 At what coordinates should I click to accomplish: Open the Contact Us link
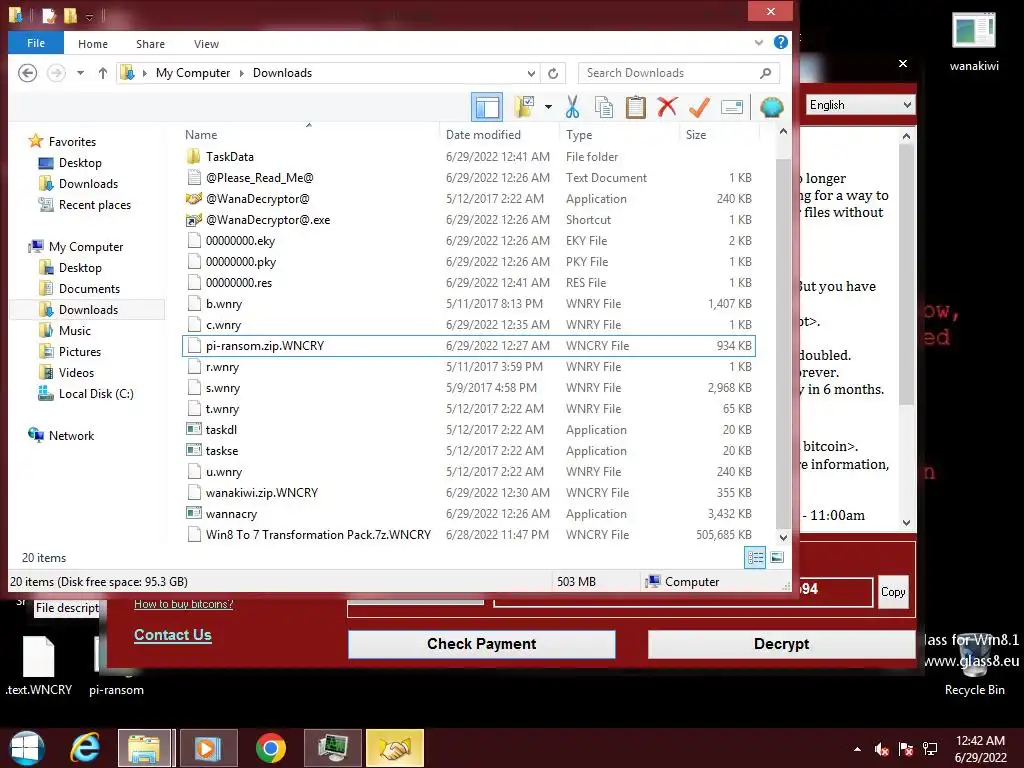(x=172, y=635)
